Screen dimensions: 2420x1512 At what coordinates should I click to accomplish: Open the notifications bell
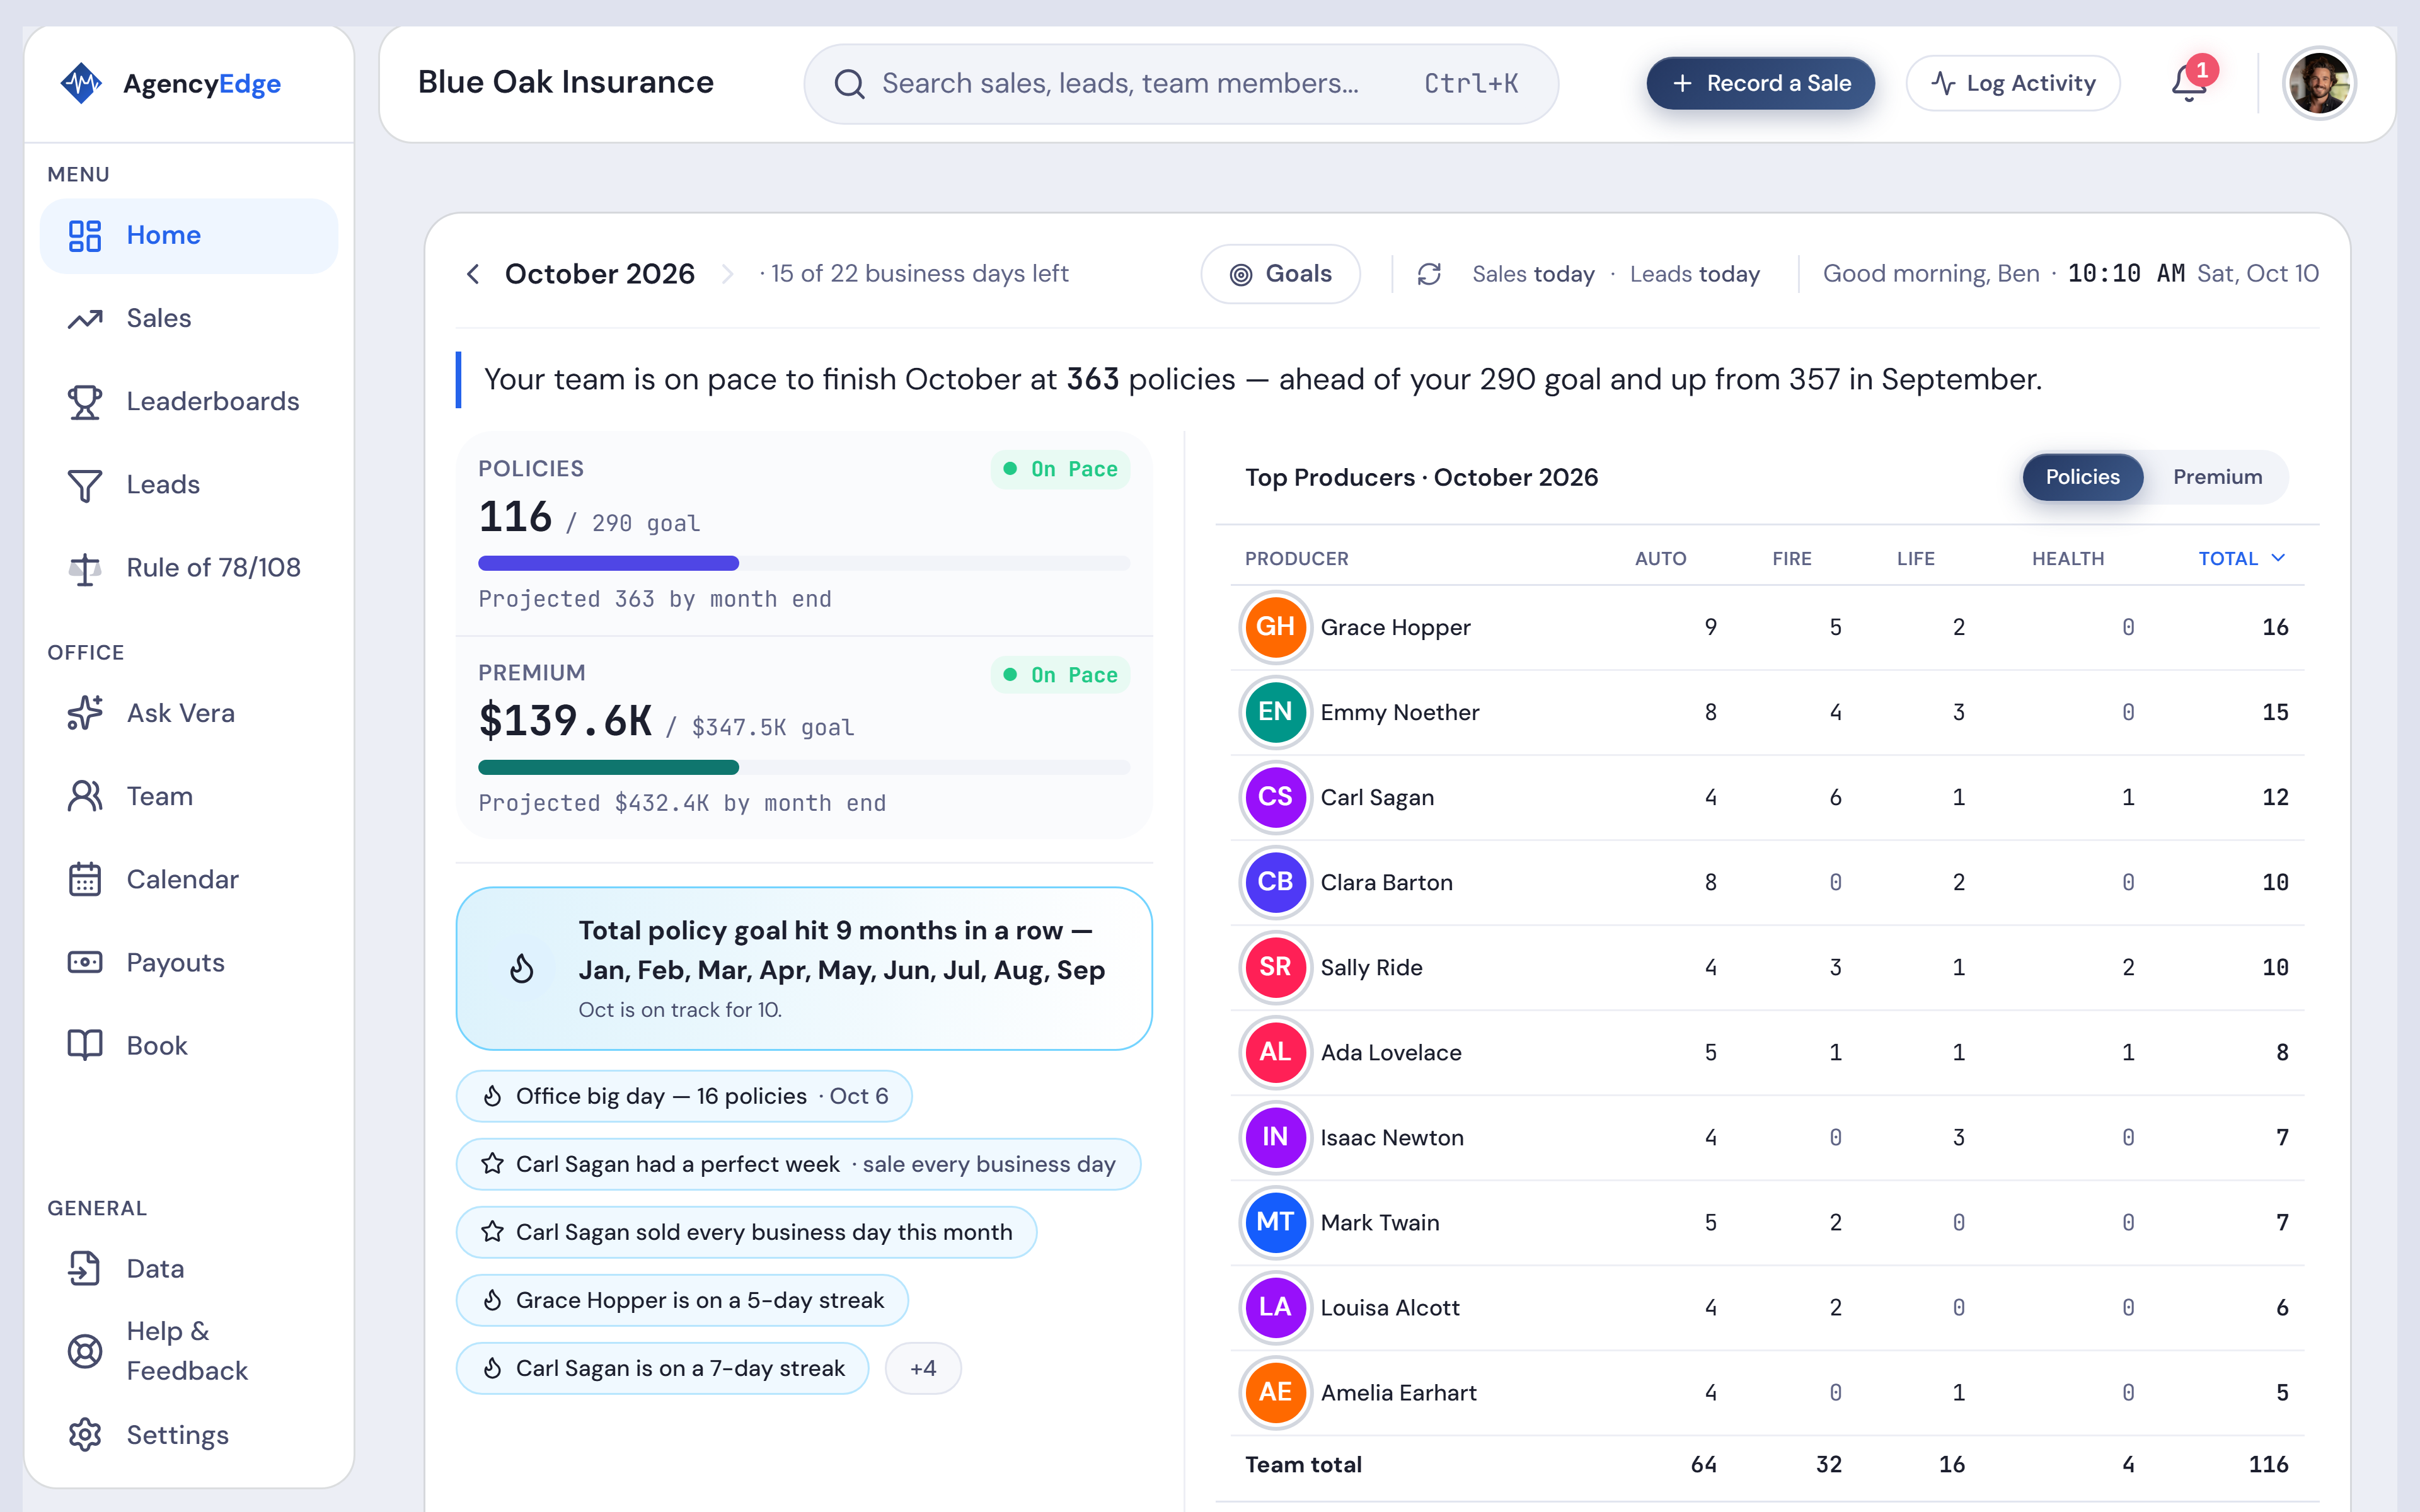pyautogui.click(x=2190, y=83)
